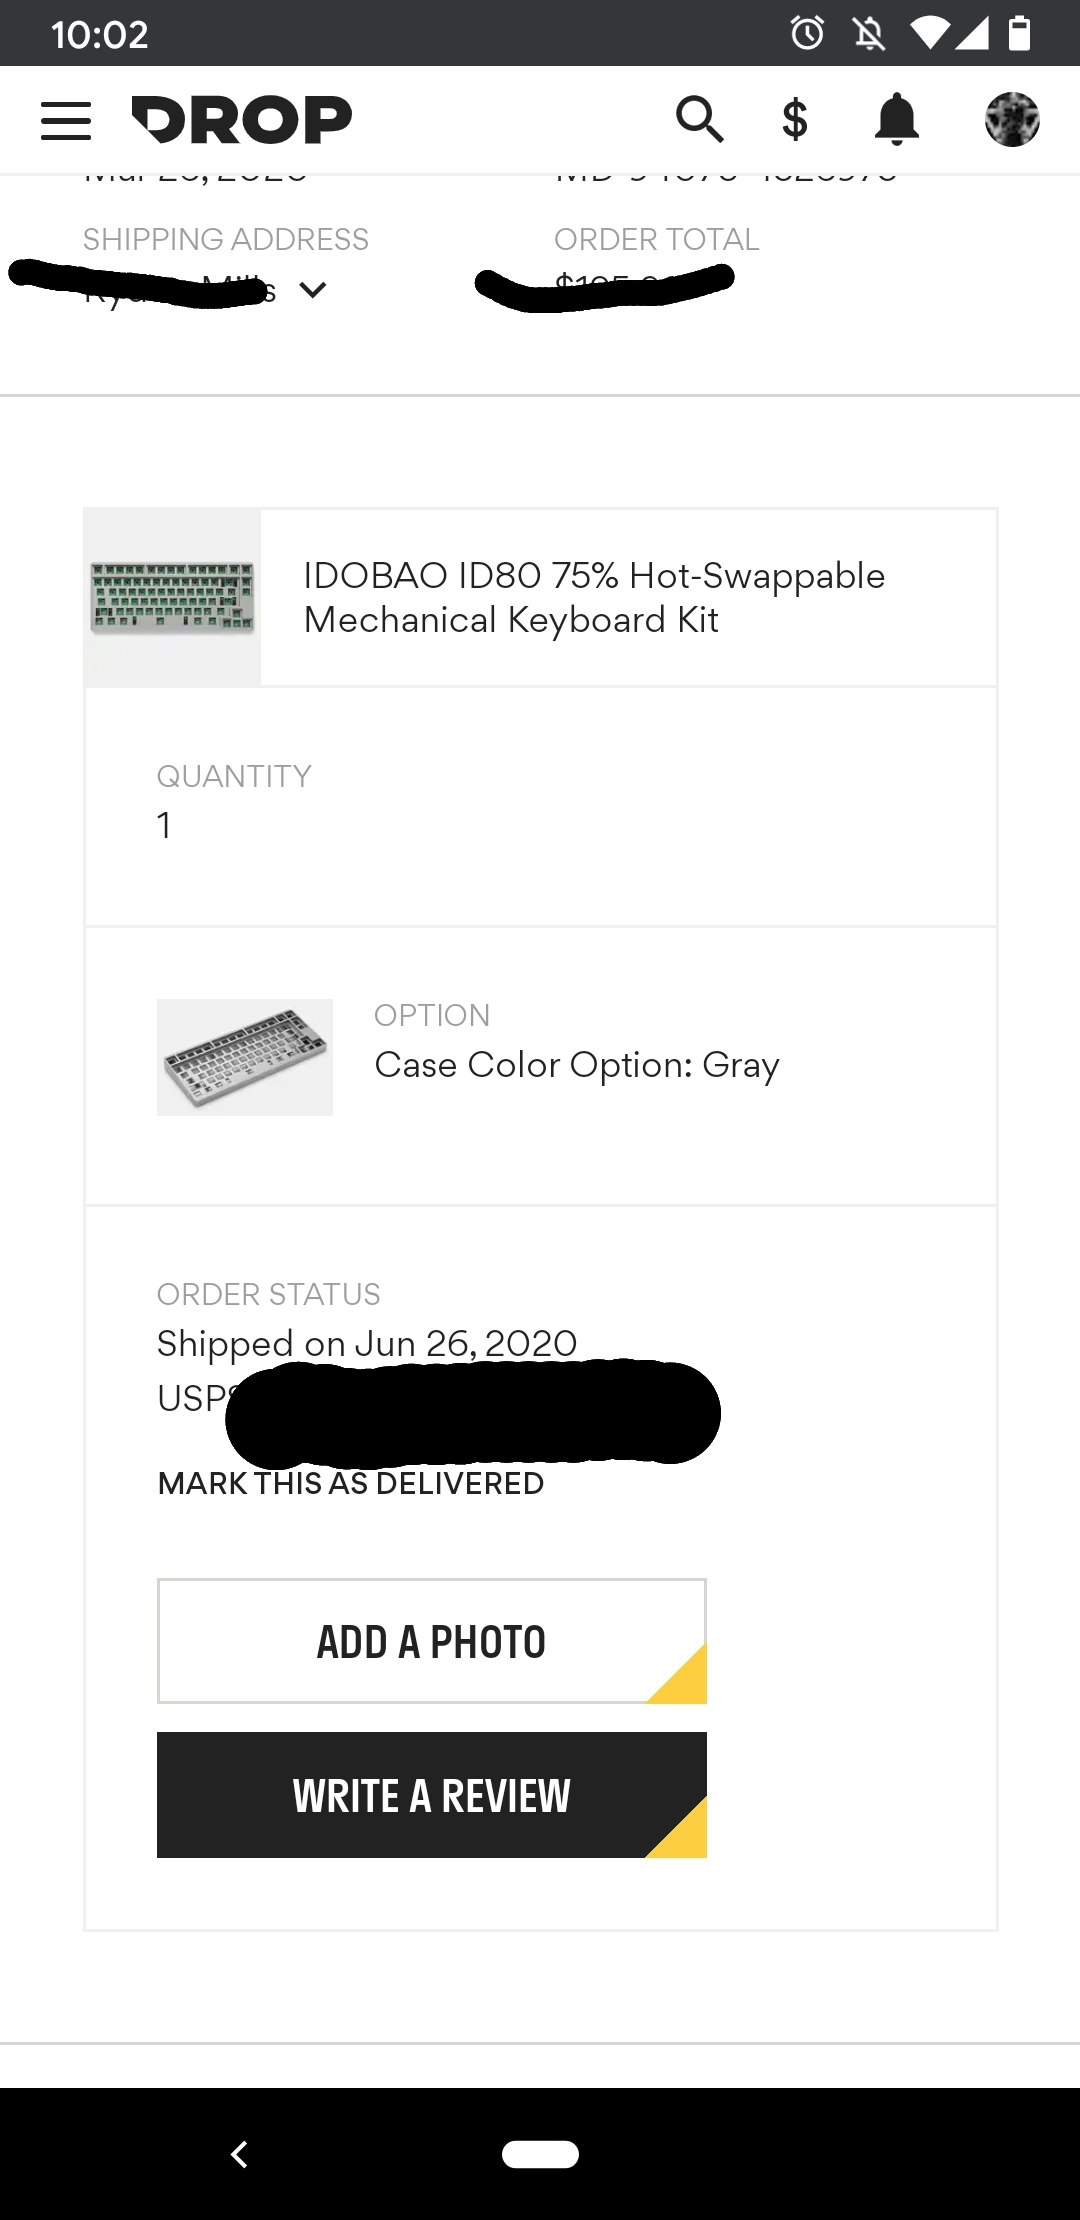Open the hamburger navigation menu
The height and width of the screenshot is (2220, 1080).
pos(66,120)
